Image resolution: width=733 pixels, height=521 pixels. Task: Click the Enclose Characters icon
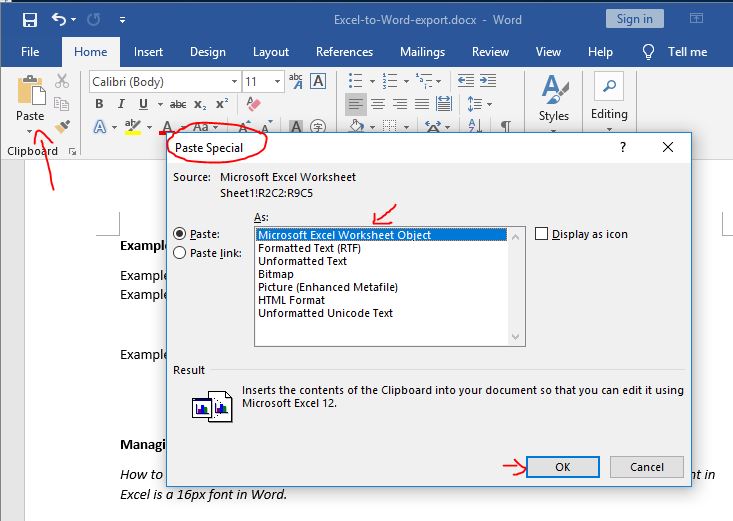click(318, 126)
